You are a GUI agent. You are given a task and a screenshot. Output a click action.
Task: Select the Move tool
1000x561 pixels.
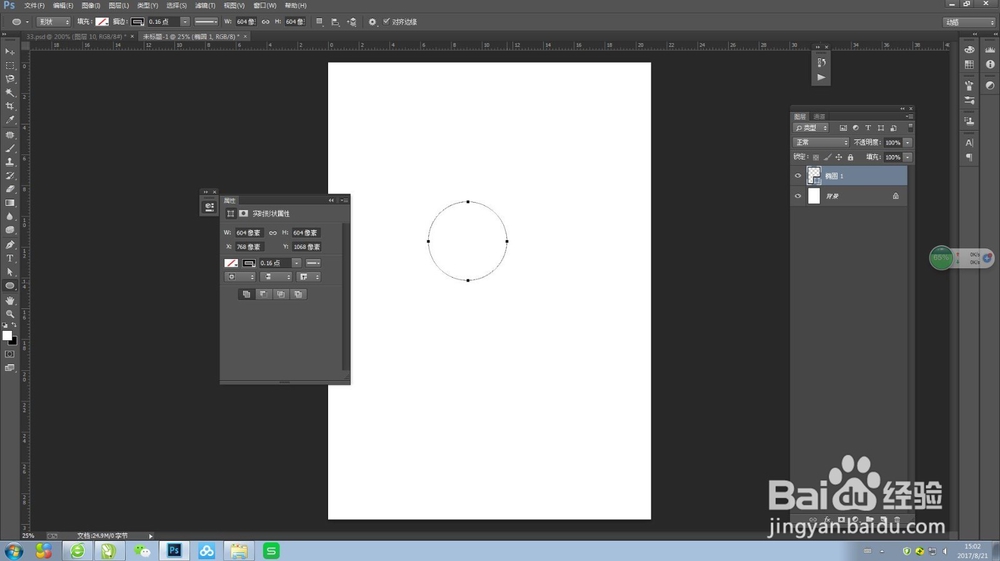click(x=10, y=52)
